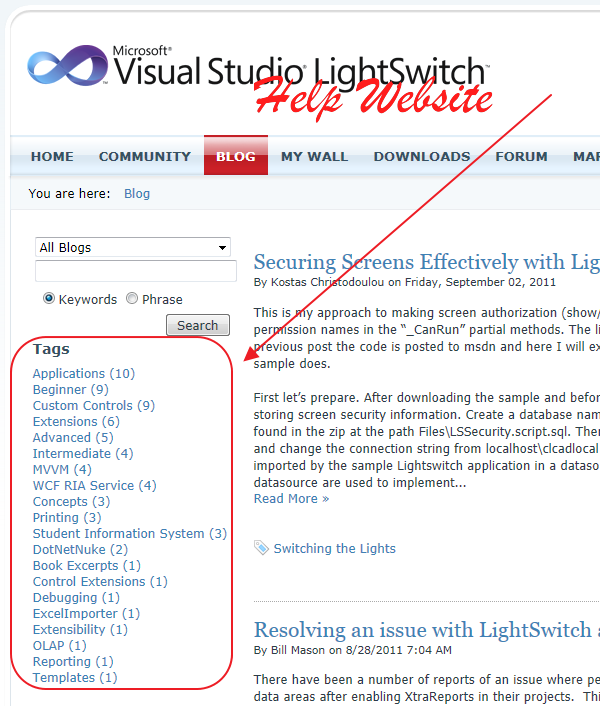The image size is (600, 706).
Task: Click the 'By Bill Mason on 8/28/2011' byline
Action: [x=352, y=650]
